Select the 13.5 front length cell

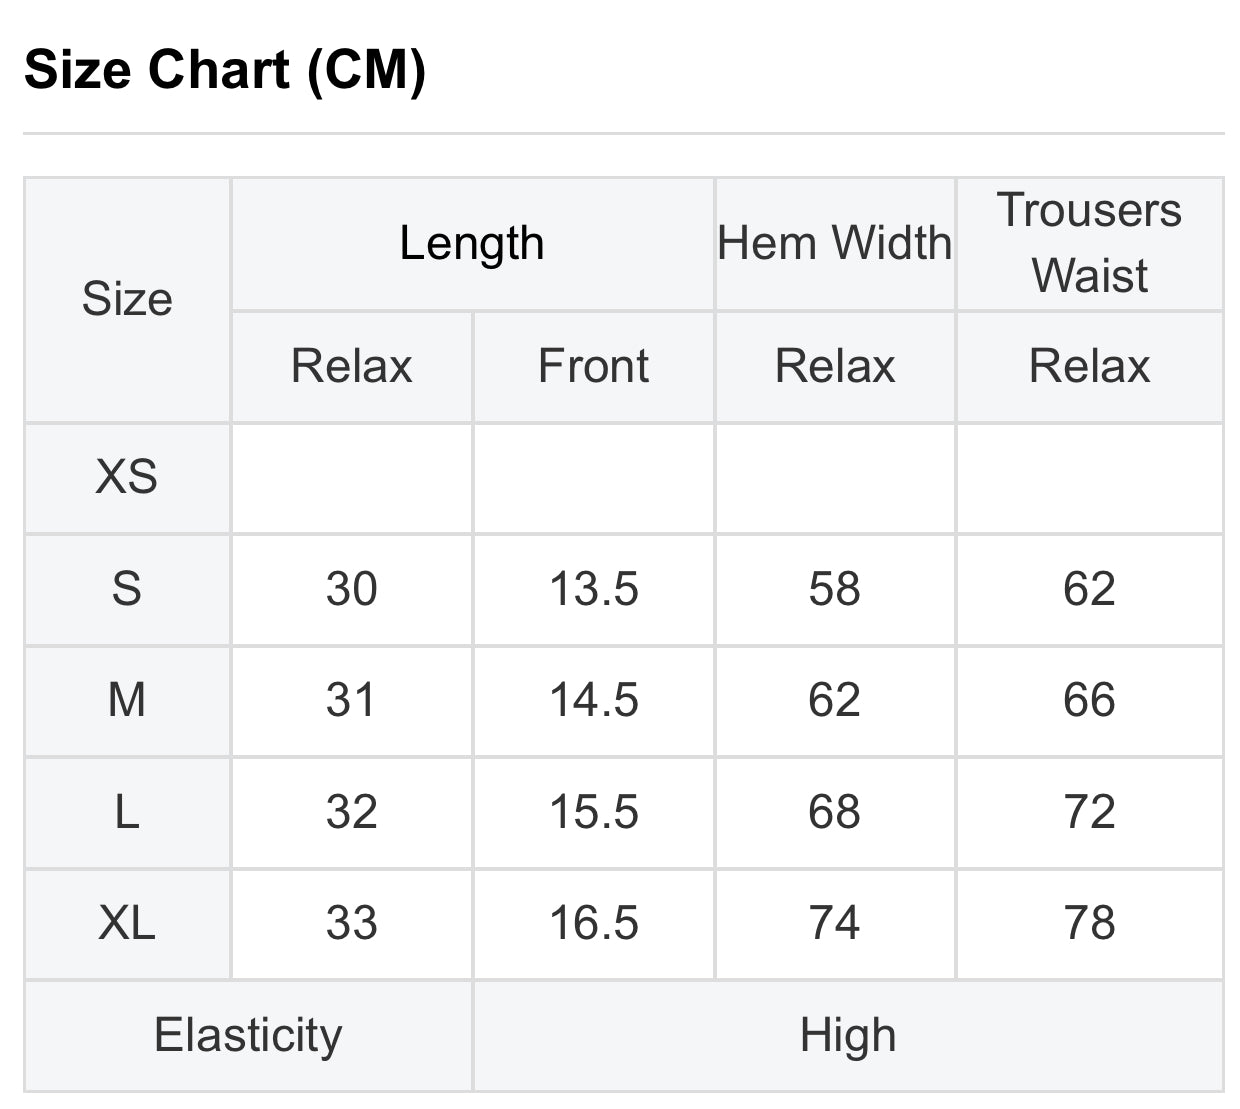pos(593,589)
